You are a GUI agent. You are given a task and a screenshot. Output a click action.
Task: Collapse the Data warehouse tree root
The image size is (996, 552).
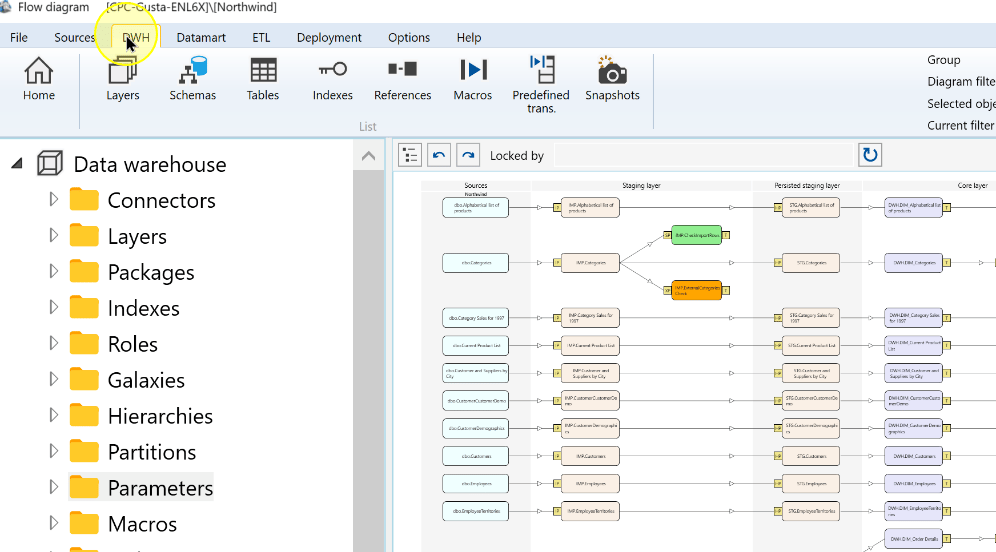pos(18,164)
